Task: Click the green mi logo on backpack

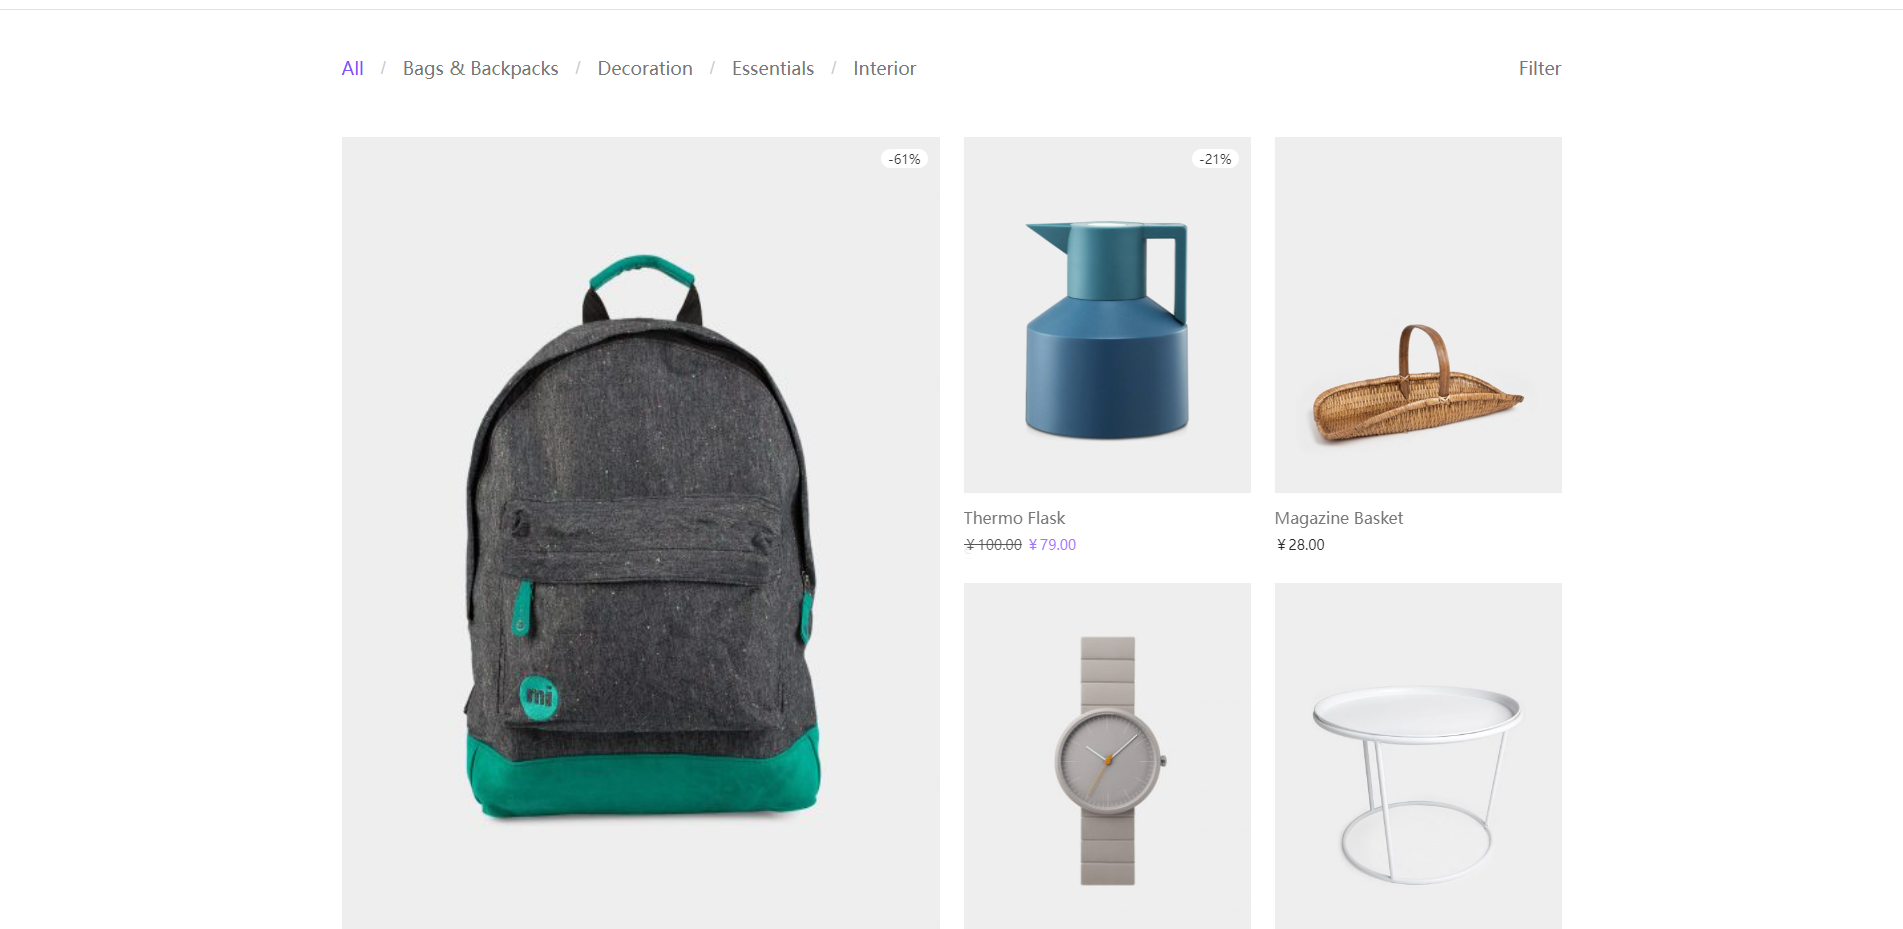Action: pos(539,697)
